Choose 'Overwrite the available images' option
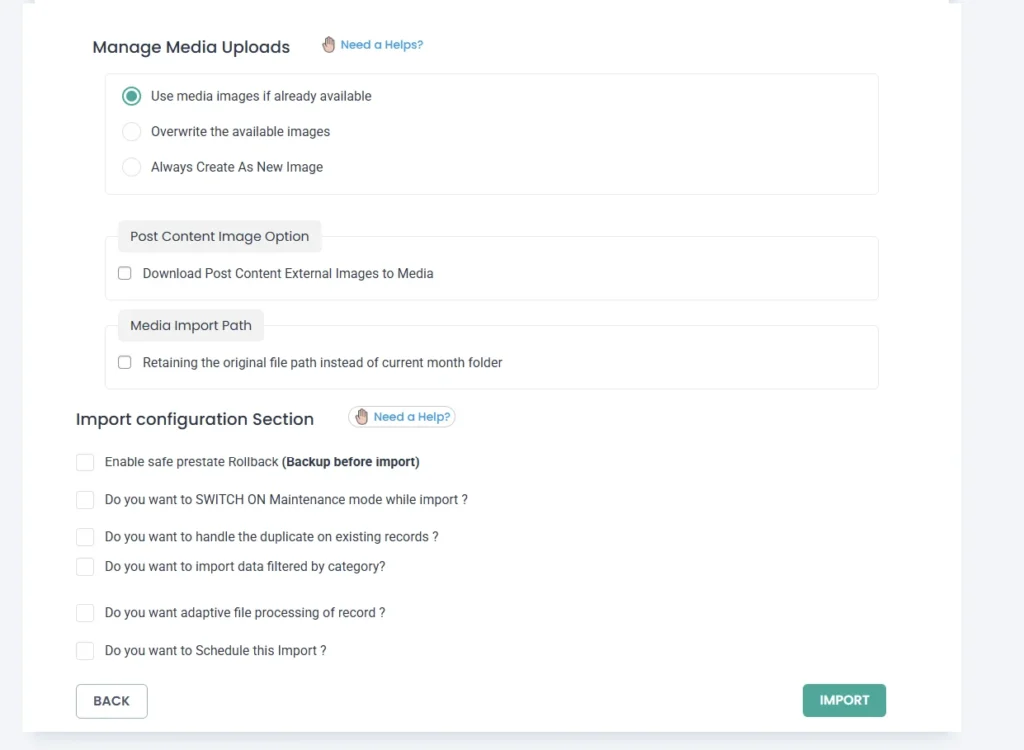Viewport: 1024px width, 750px height. coord(131,132)
